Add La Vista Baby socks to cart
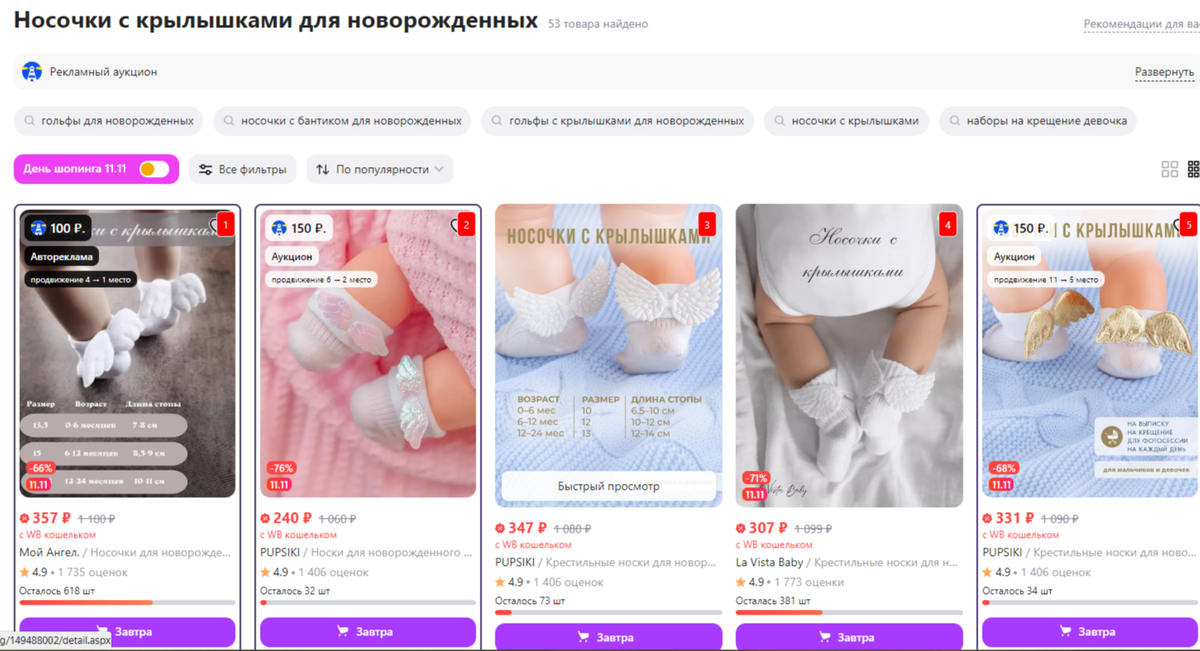 pos(849,637)
